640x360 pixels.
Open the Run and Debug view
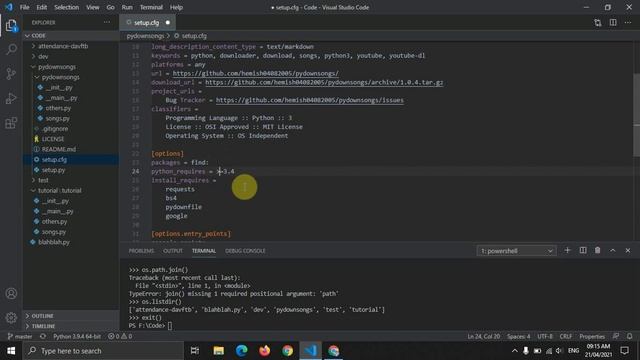click(x=11, y=98)
